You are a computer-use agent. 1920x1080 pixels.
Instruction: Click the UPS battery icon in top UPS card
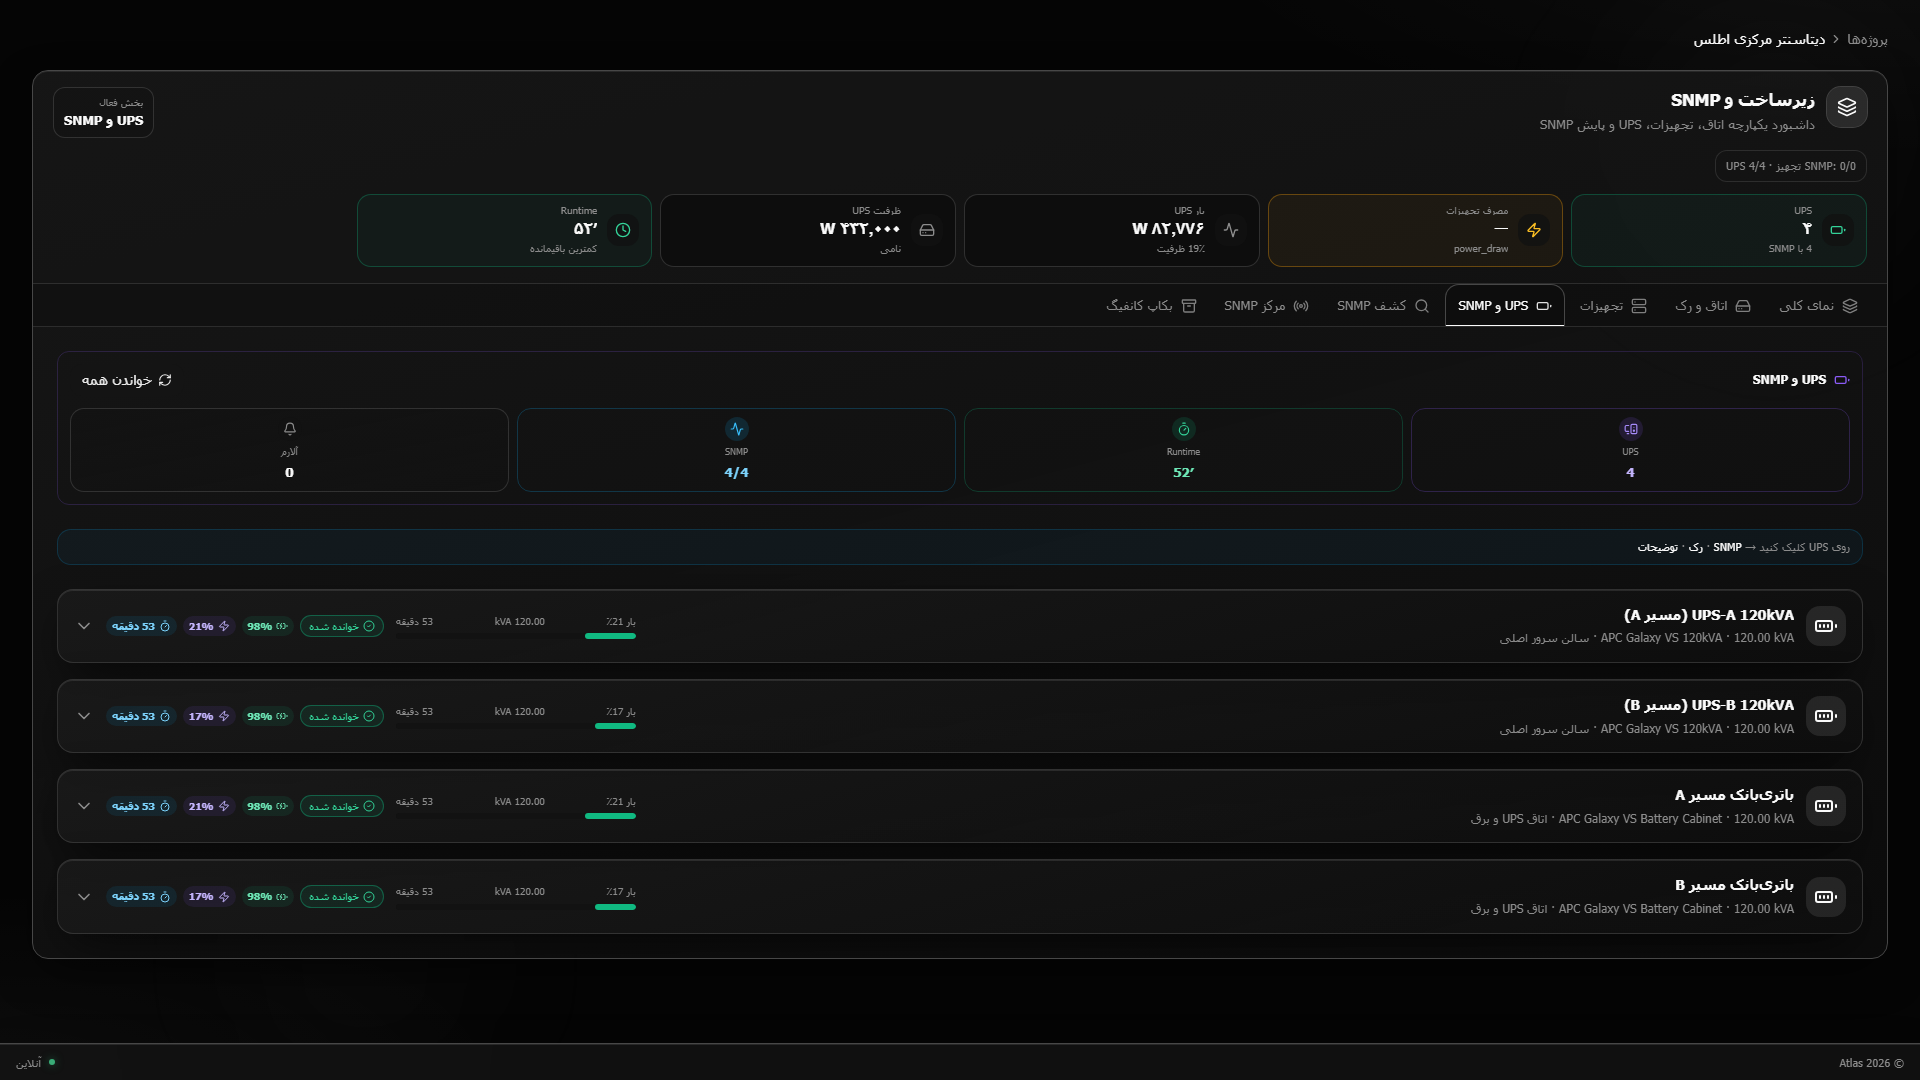pyautogui.click(x=1837, y=230)
